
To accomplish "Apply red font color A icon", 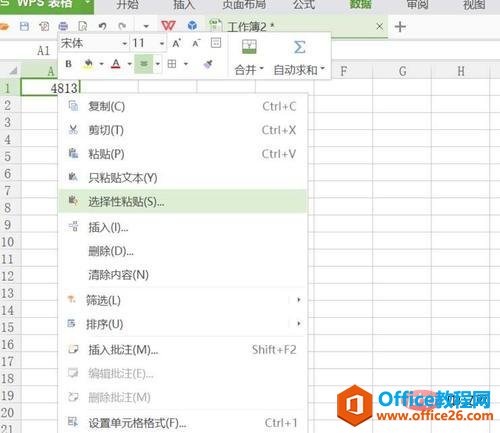I will [x=116, y=64].
